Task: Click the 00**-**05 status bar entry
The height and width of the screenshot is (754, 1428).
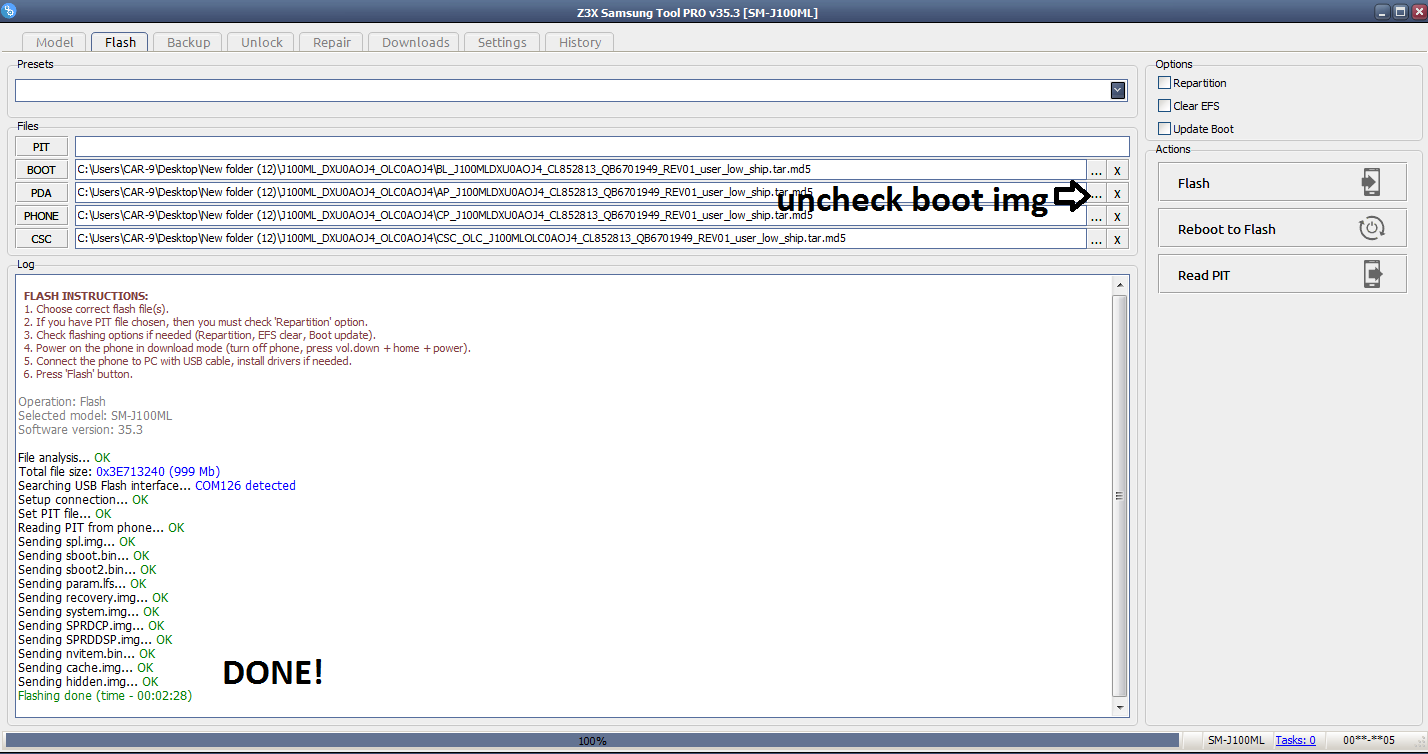Action: [1368, 740]
